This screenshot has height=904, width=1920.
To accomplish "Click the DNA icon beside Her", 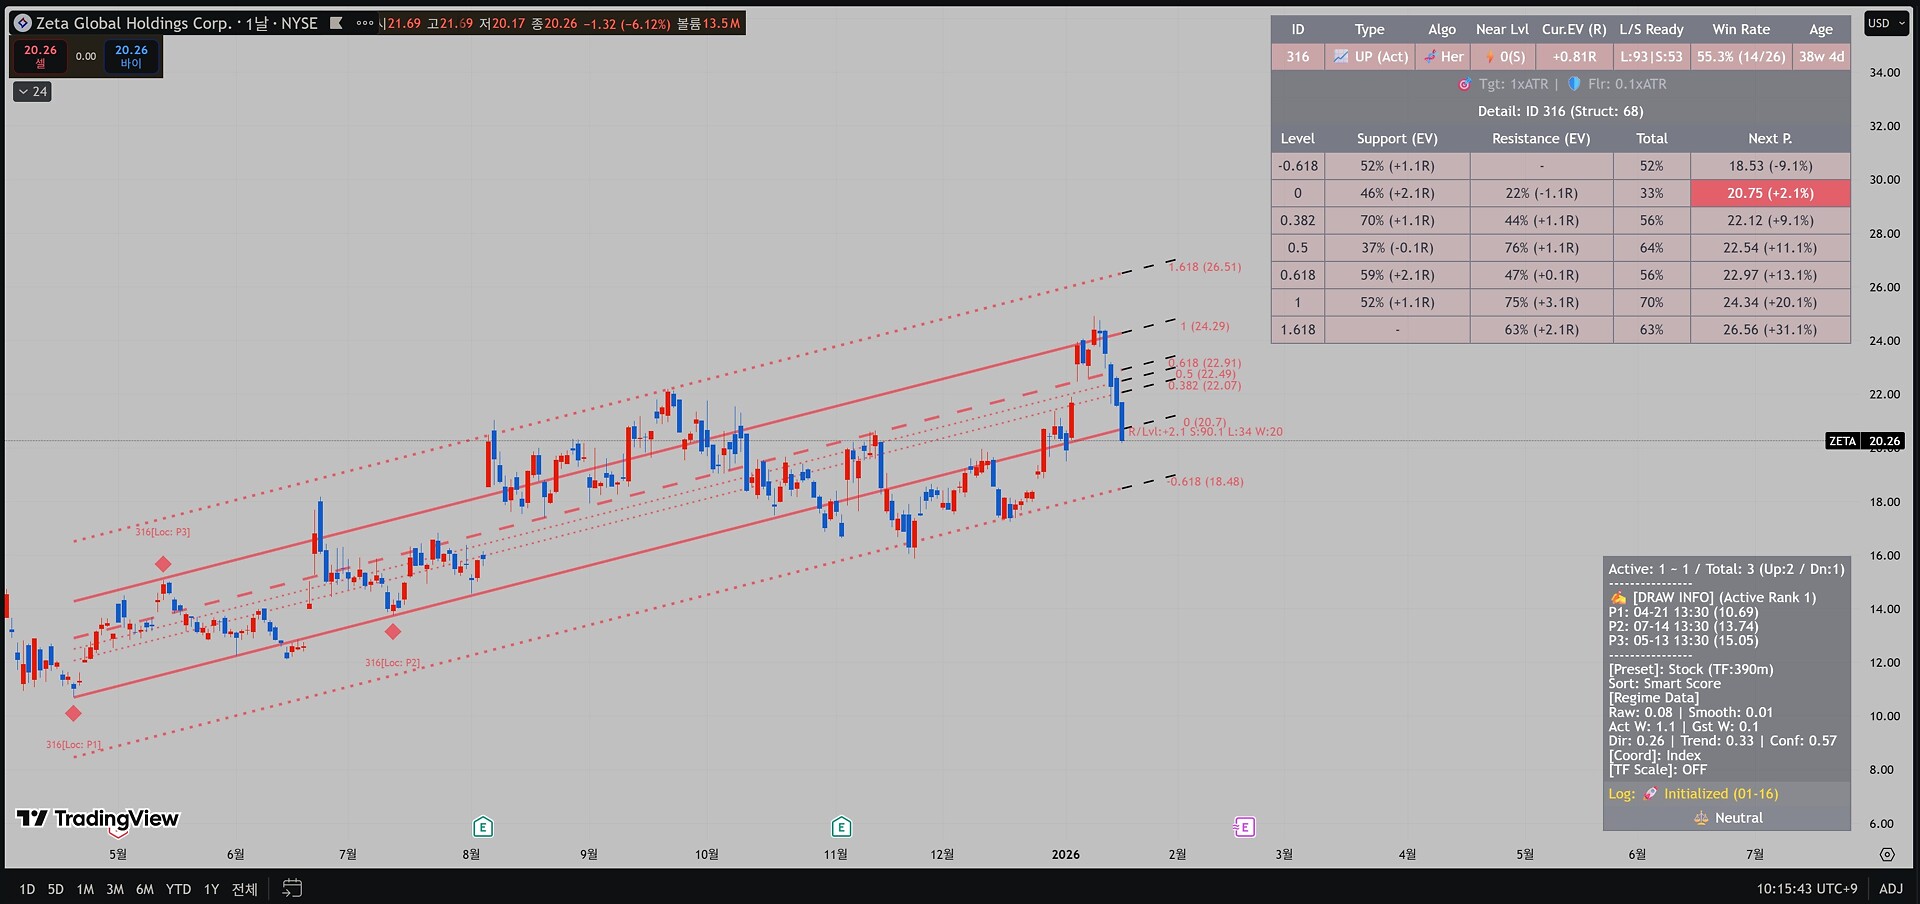I will tap(1430, 57).
